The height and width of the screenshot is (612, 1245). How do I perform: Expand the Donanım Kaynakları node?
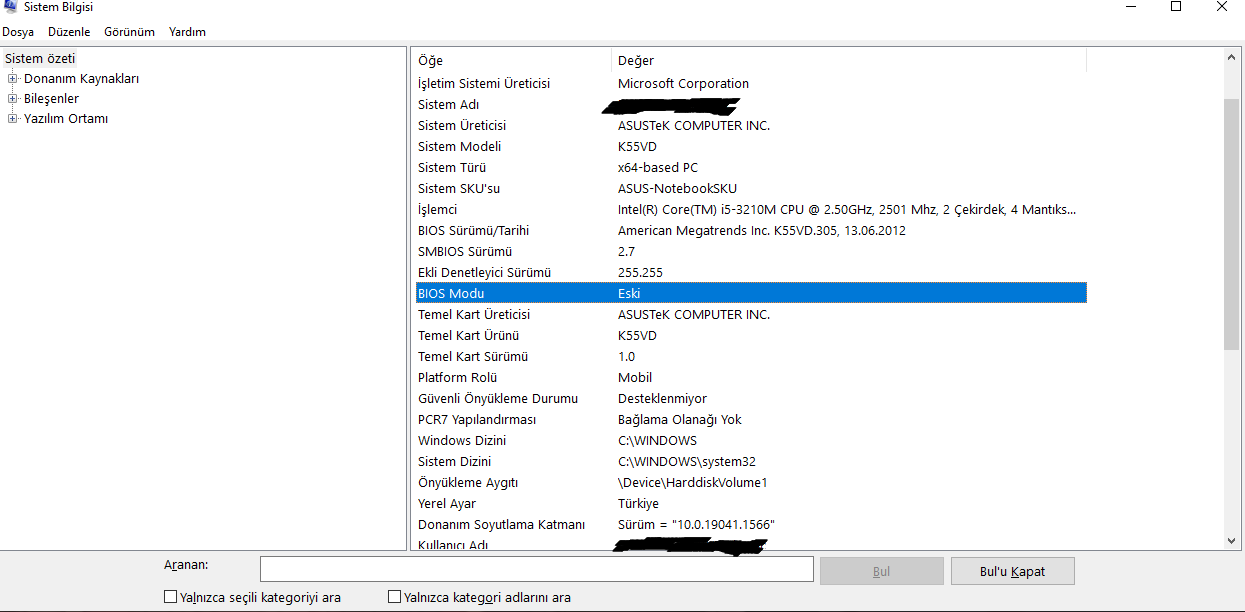tap(13, 78)
